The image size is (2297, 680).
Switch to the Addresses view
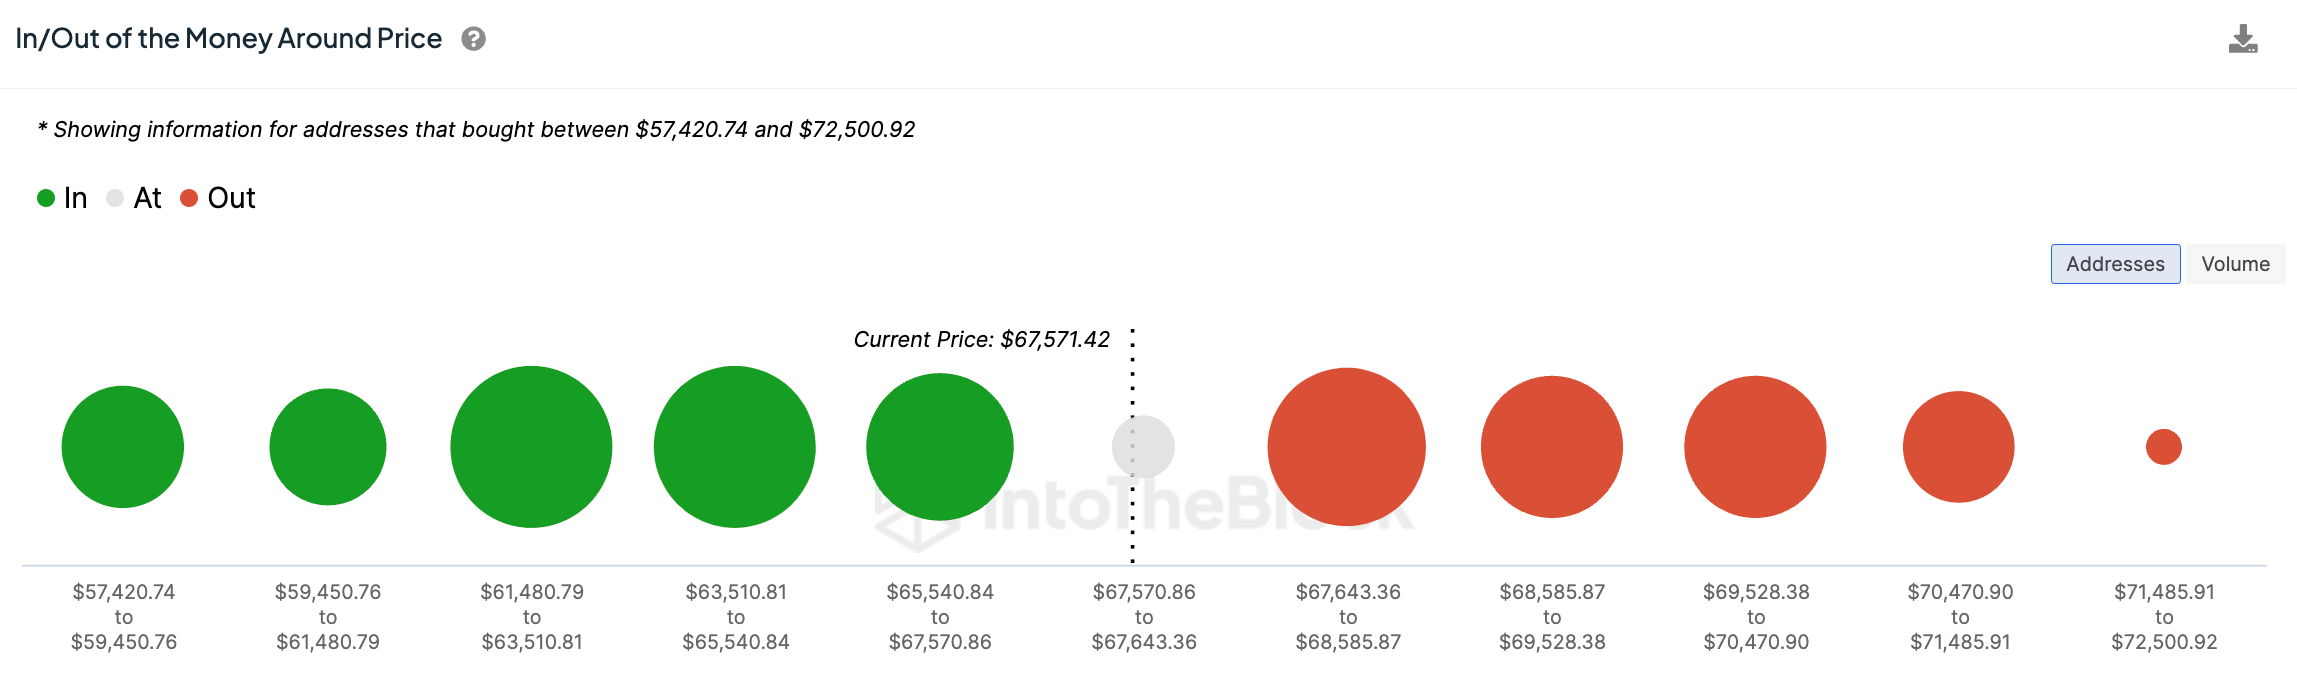[2115, 264]
